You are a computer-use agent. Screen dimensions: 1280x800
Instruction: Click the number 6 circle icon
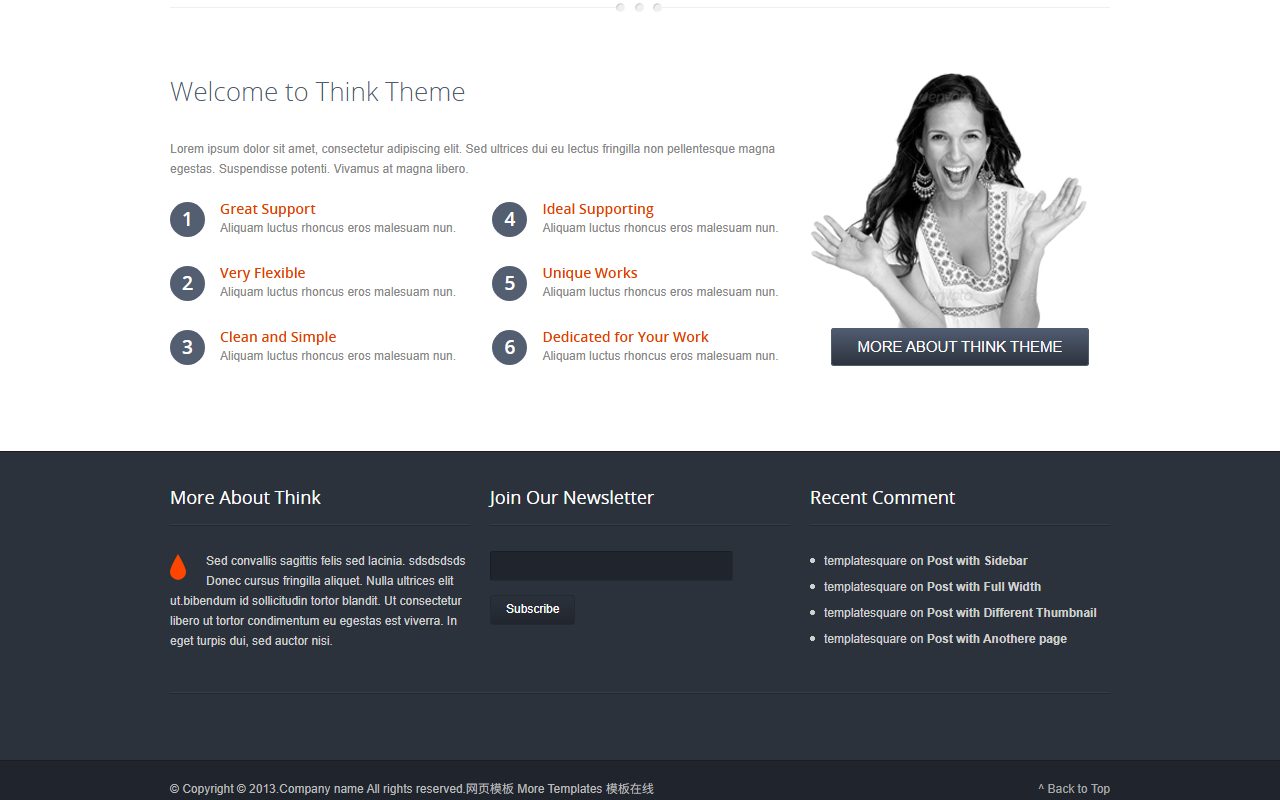509,347
